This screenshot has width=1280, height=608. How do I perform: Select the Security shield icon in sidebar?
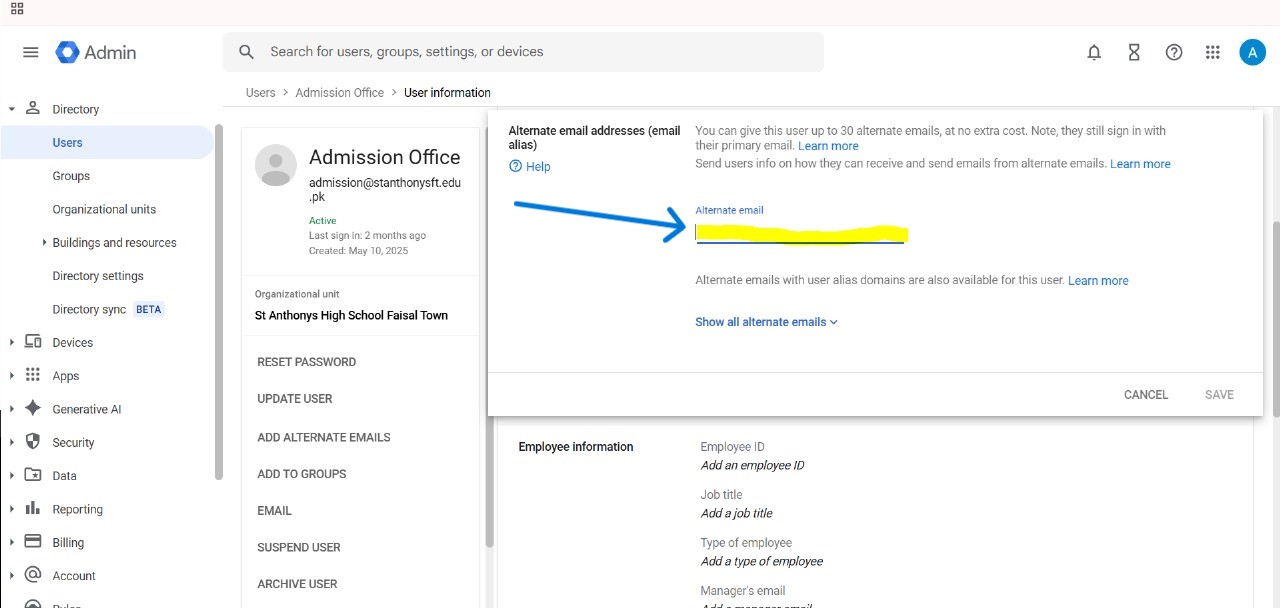click(x=31, y=442)
